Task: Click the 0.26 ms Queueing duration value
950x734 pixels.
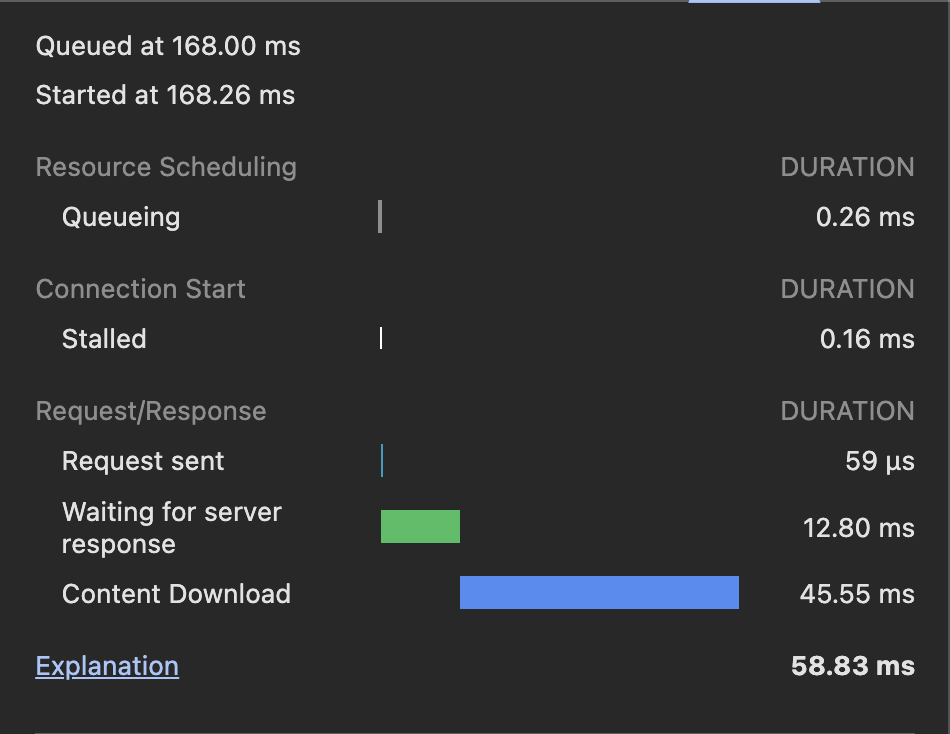Action: point(865,217)
